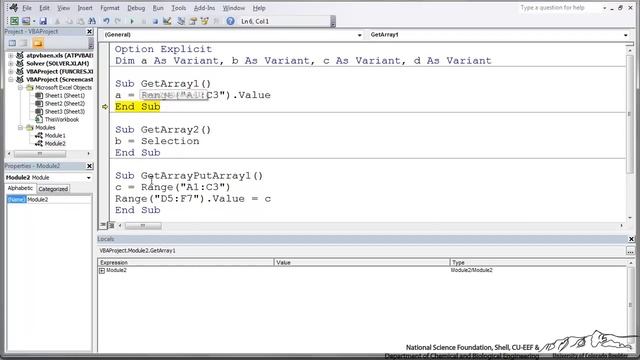Click the Insert UserForm toolbar icon
640x360 pixels.
26,21
